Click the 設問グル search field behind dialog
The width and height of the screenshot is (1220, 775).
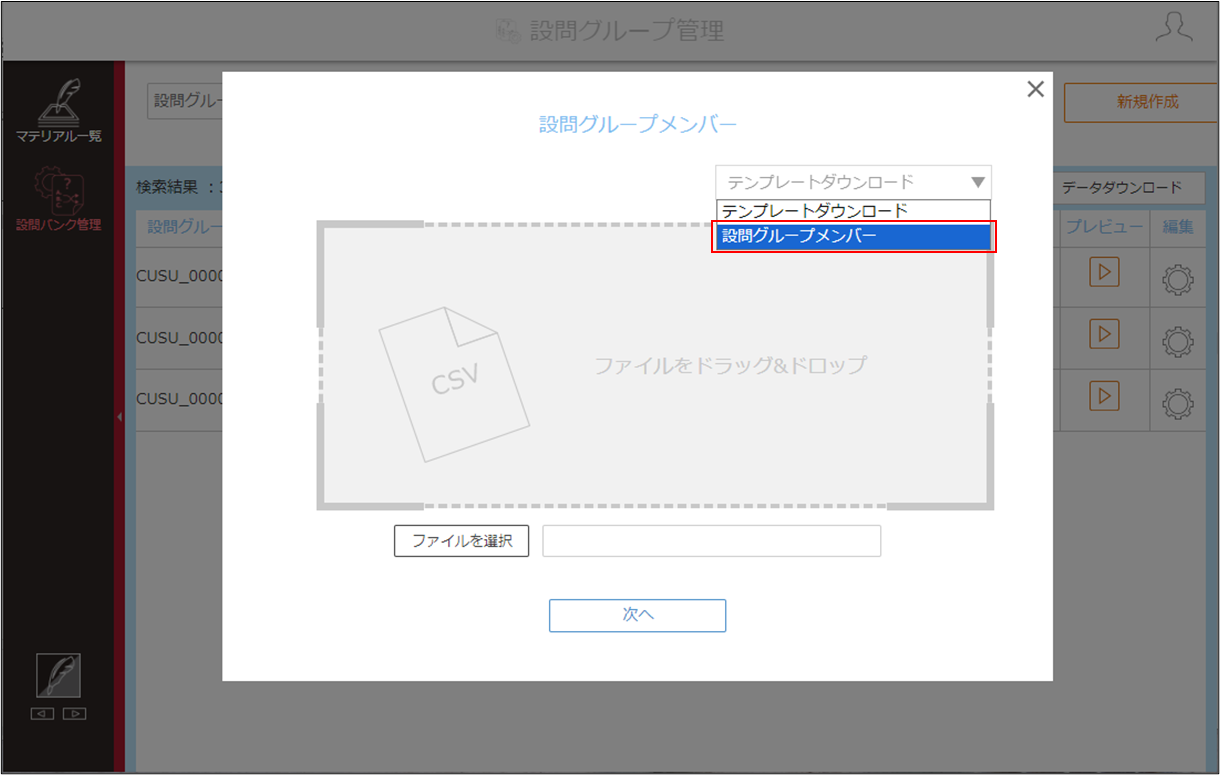185,101
